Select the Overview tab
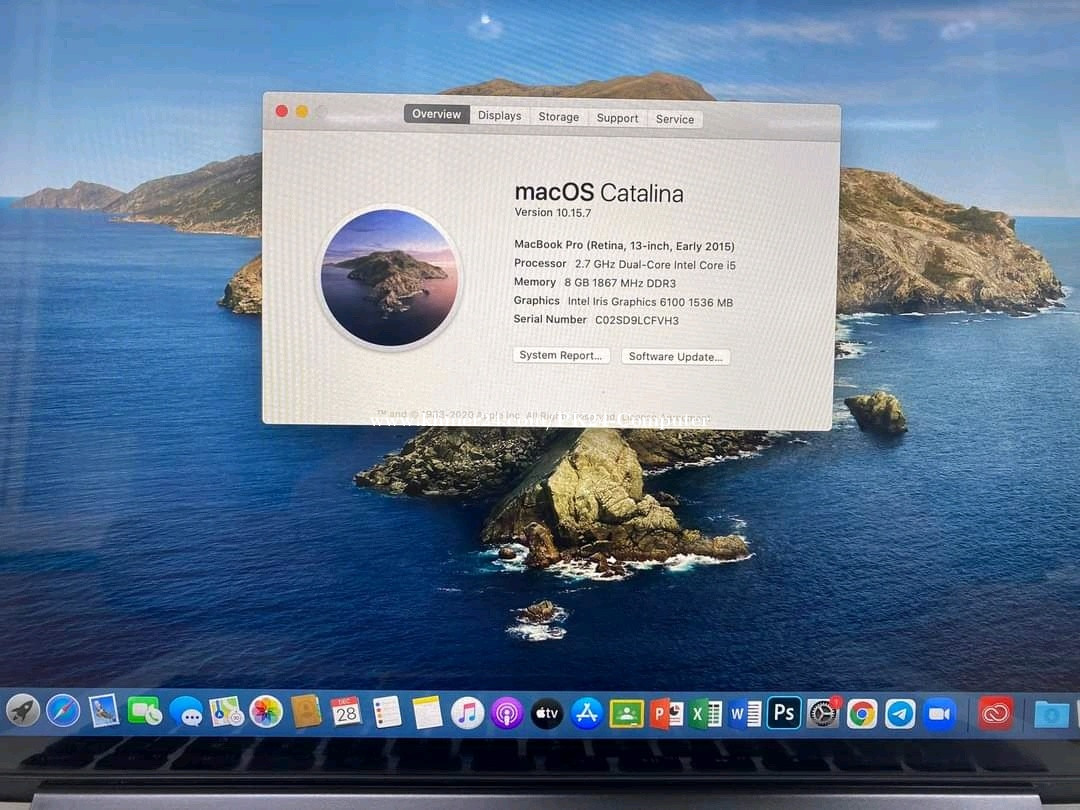Screen dimensions: 1080x810 pyautogui.click(x=437, y=114)
